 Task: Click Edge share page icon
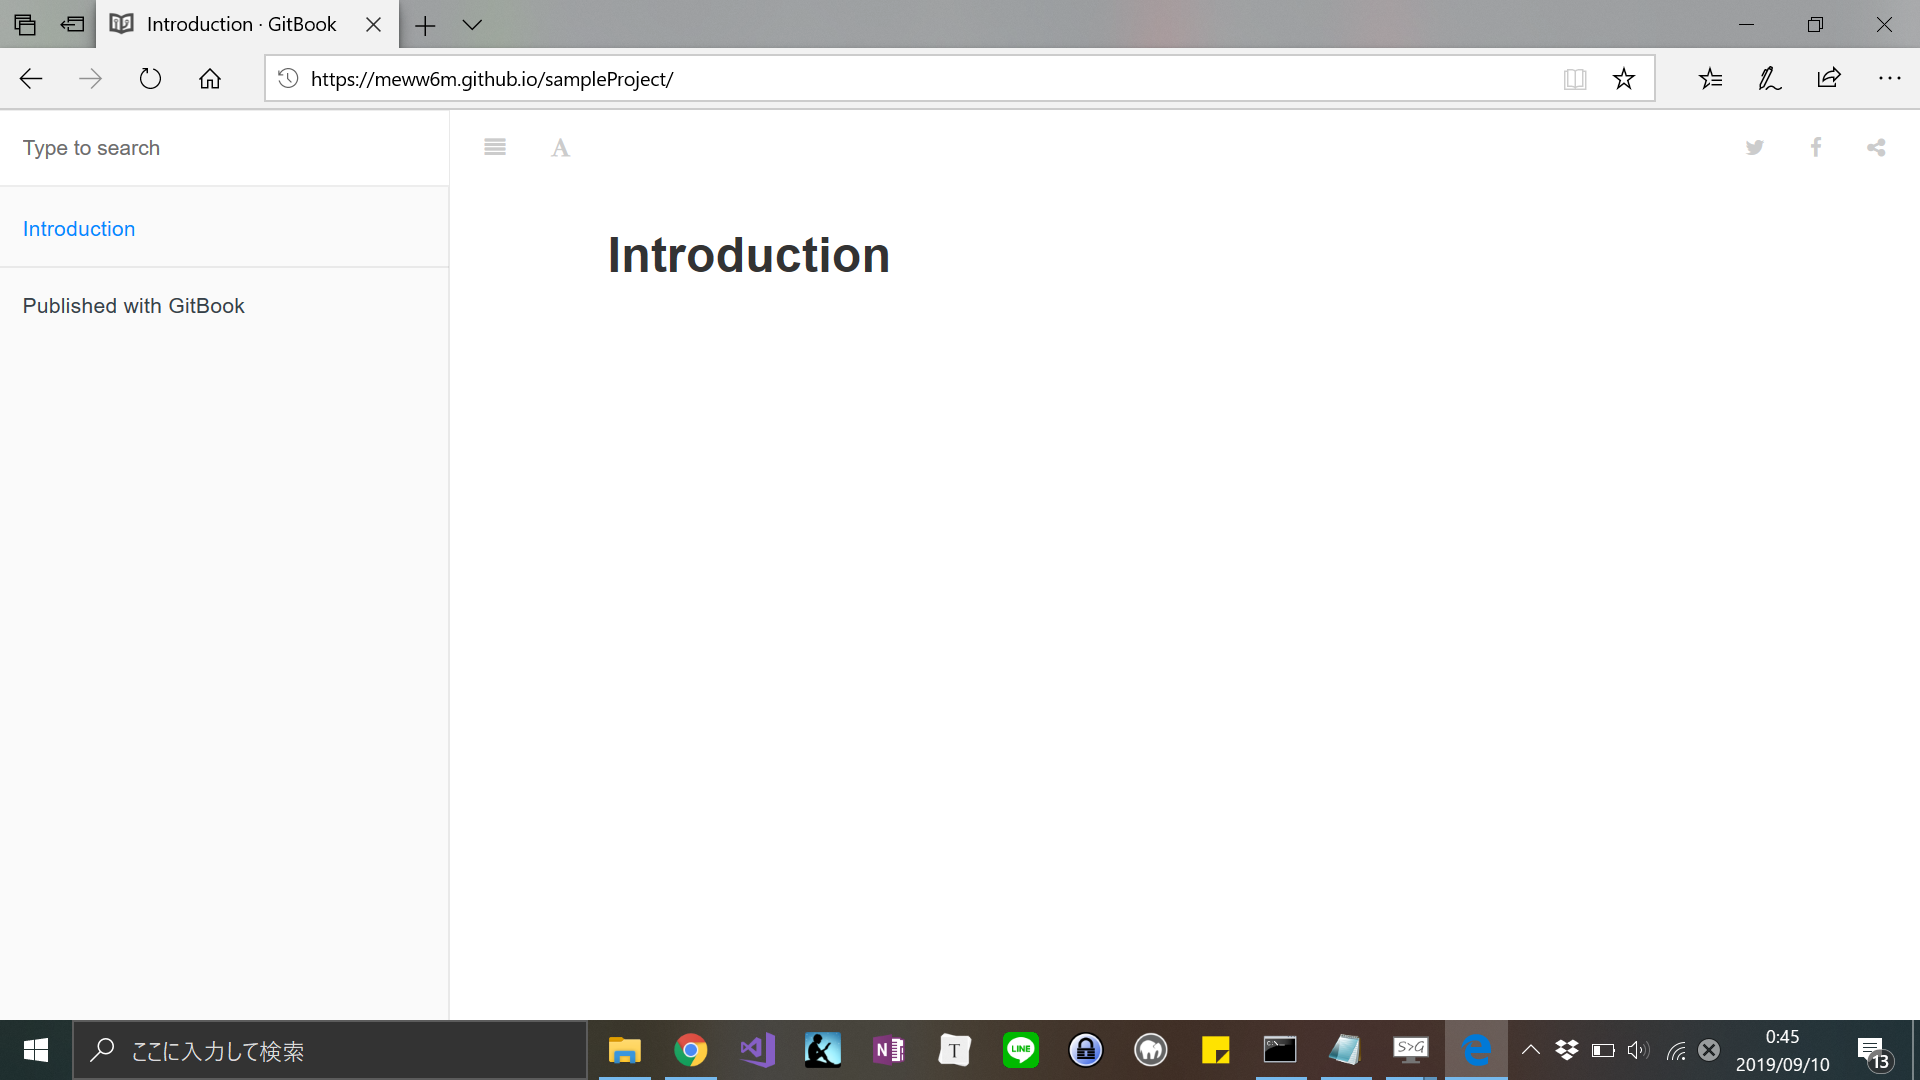[1829, 79]
